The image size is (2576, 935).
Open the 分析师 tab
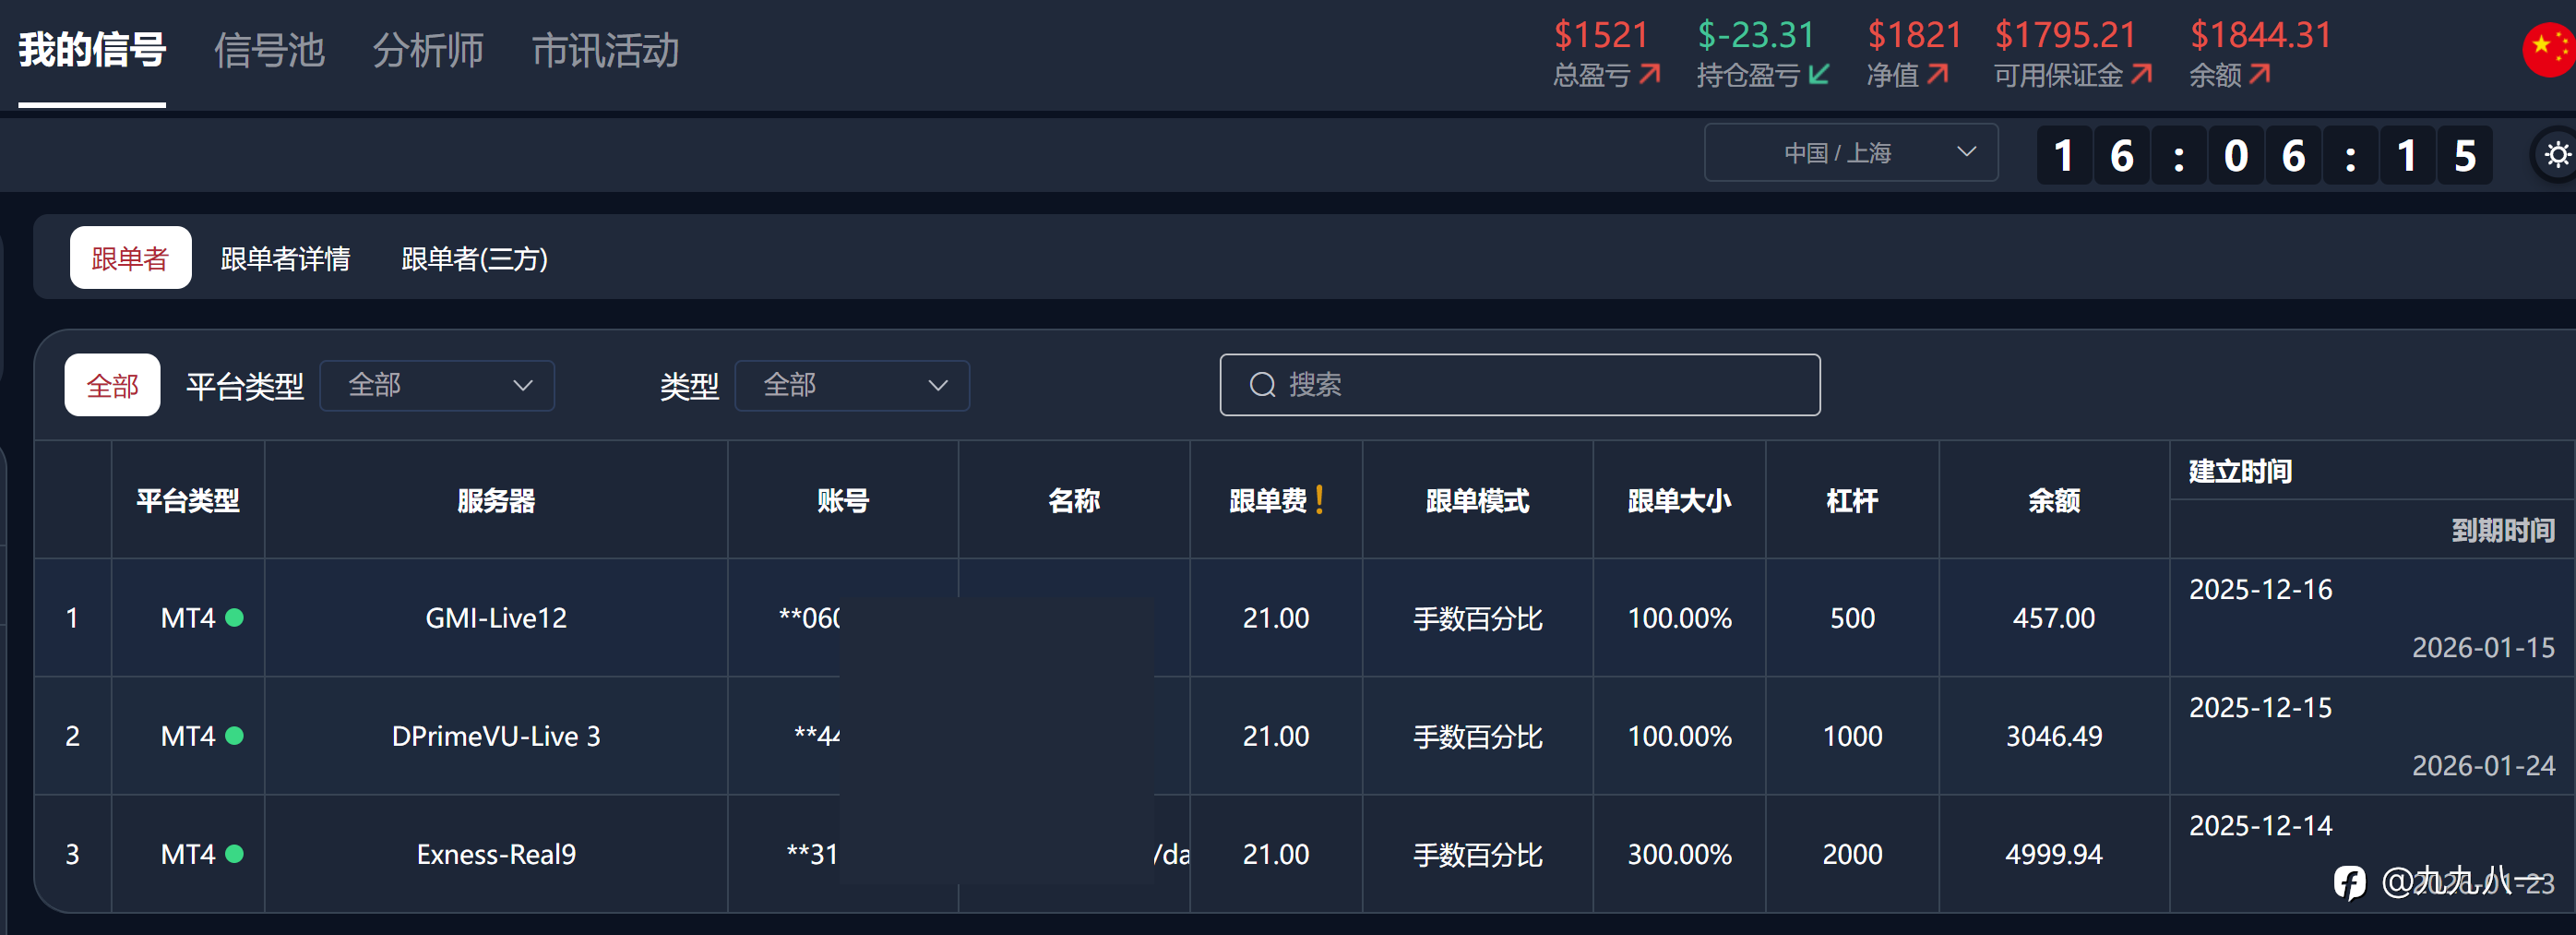(x=428, y=50)
